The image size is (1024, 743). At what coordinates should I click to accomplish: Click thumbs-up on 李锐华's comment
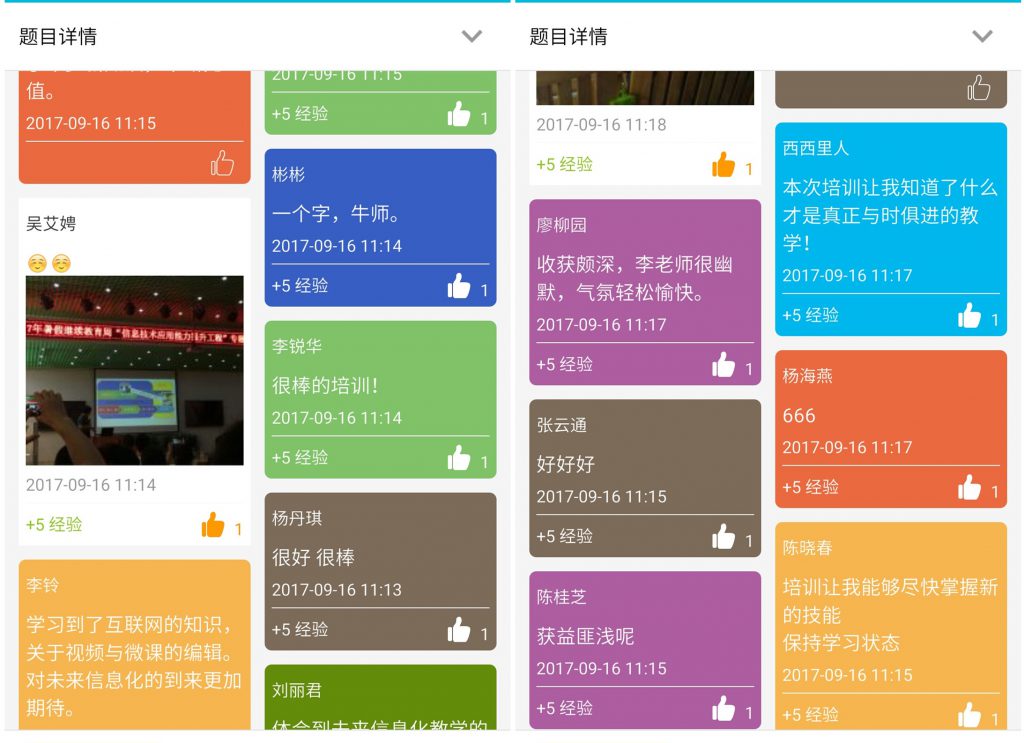[x=459, y=458]
